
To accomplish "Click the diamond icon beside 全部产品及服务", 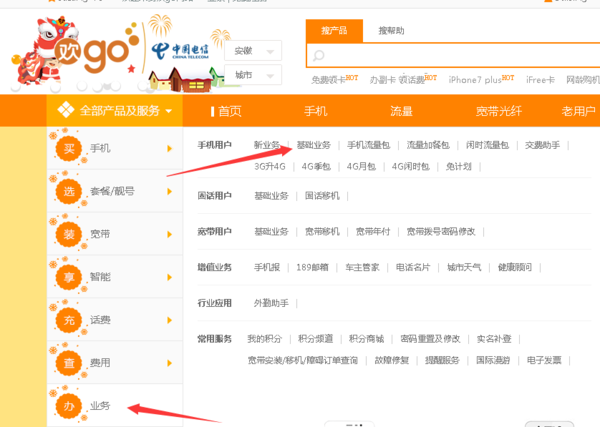I will click(66, 110).
